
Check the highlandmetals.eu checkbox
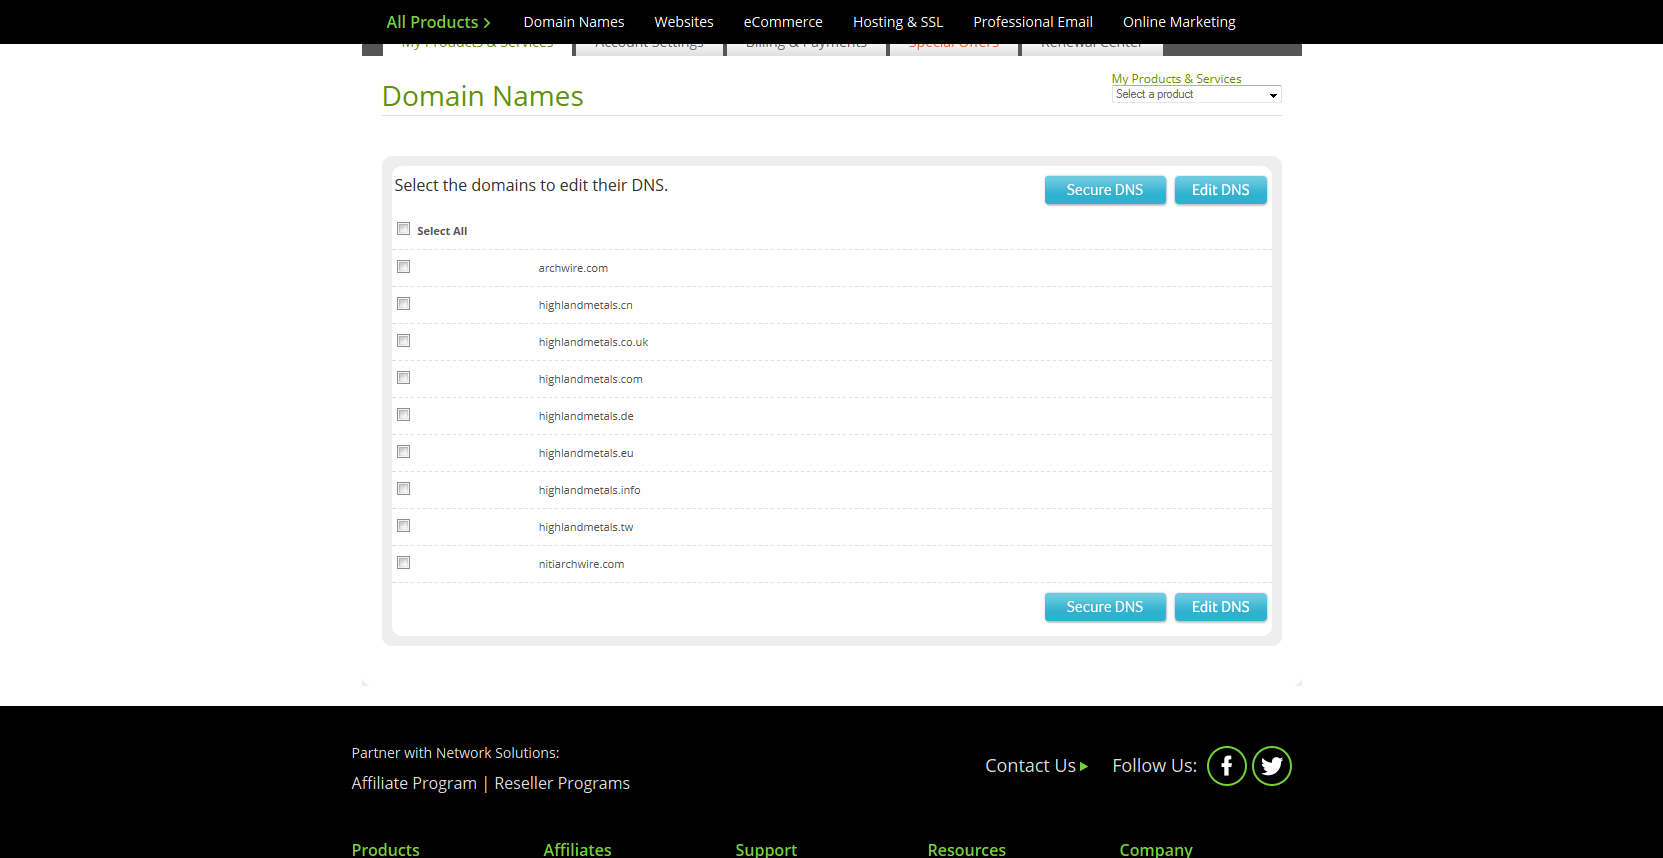[403, 452]
